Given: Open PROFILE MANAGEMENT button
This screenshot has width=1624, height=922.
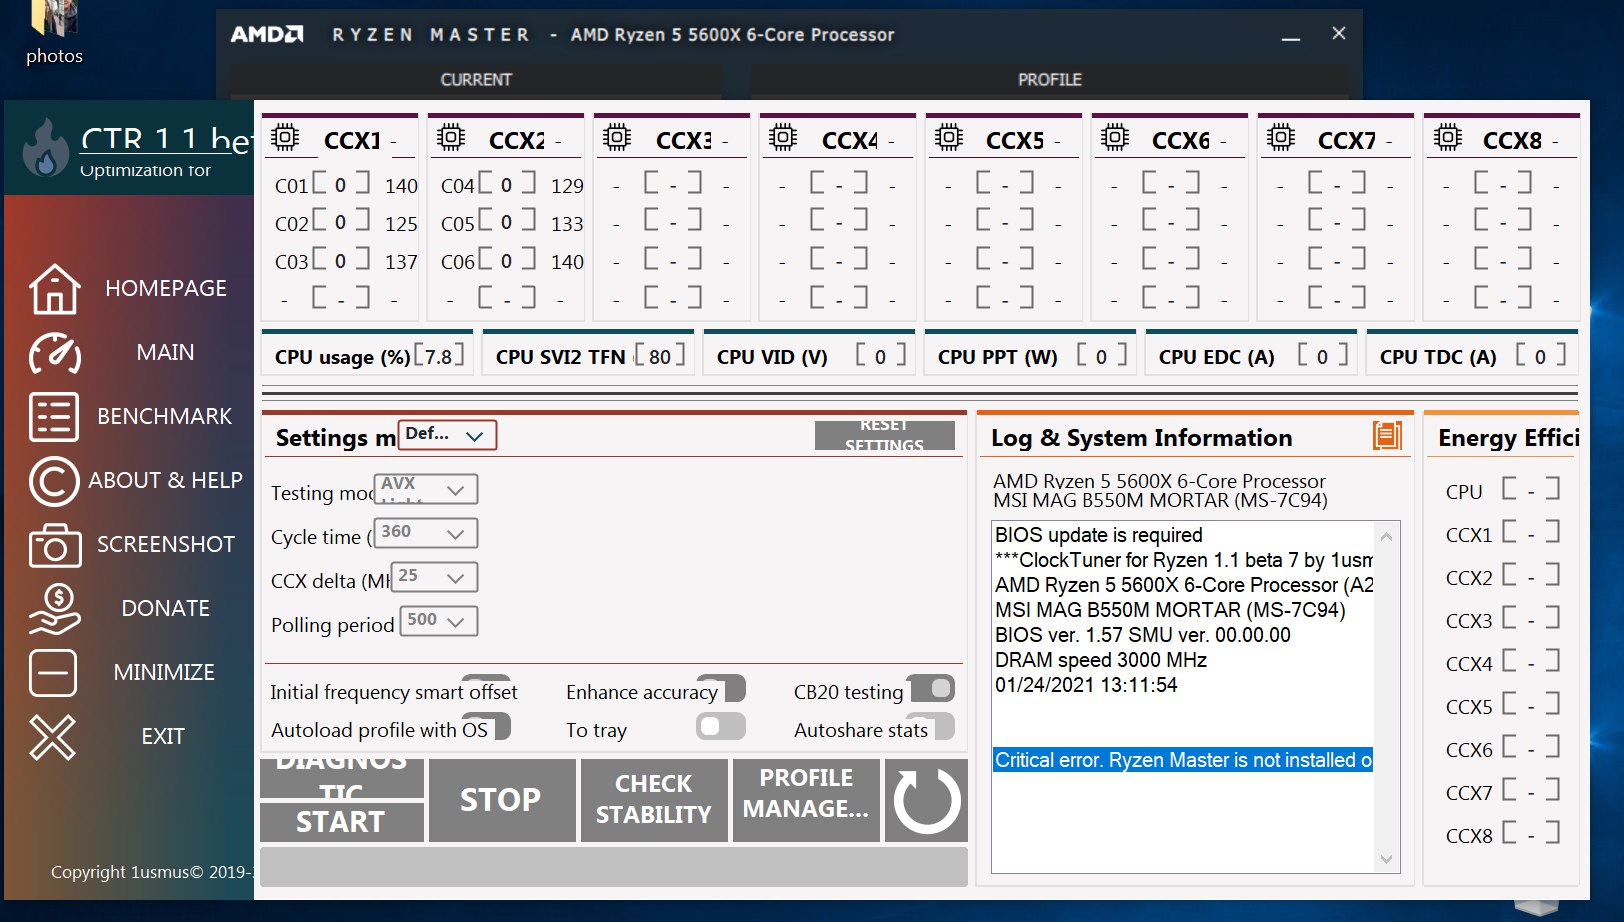Looking at the screenshot, I should click(x=806, y=800).
